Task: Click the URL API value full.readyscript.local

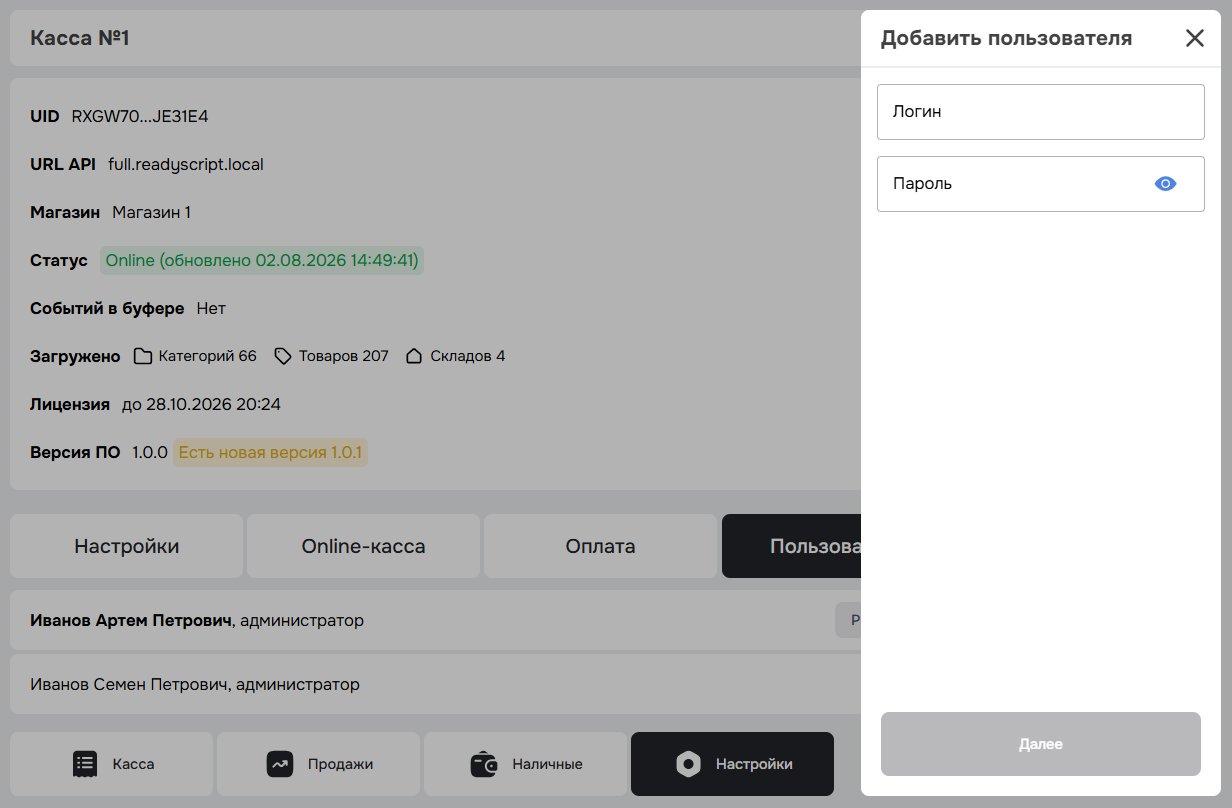Action: [x=186, y=164]
